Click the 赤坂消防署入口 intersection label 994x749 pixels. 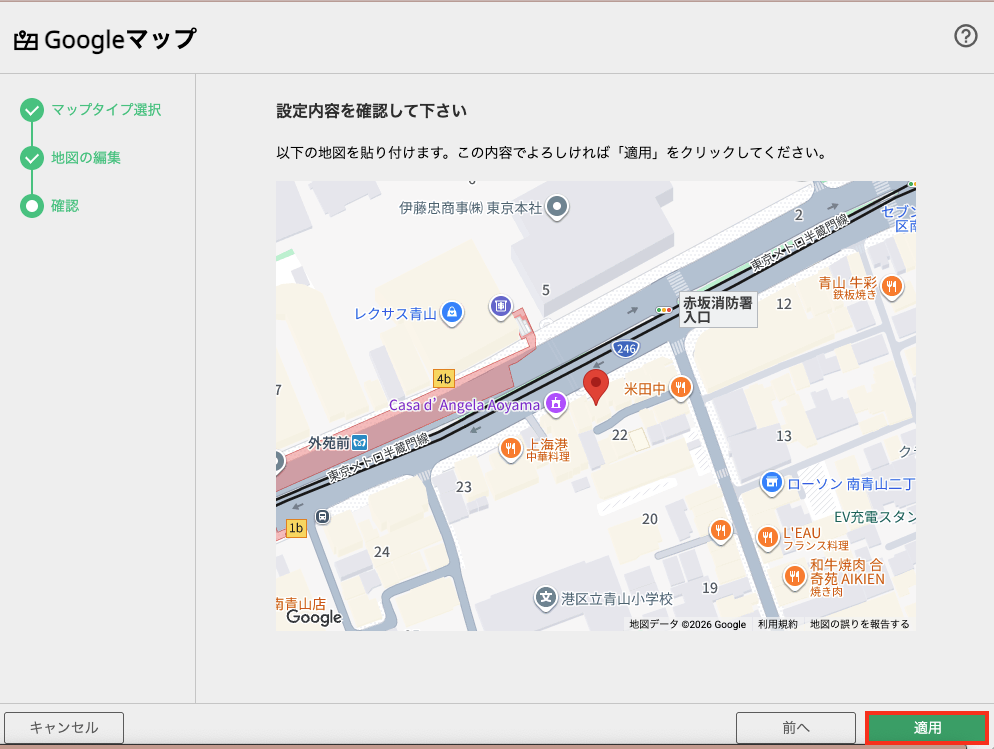pyautogui.click(x=718, y=310)
